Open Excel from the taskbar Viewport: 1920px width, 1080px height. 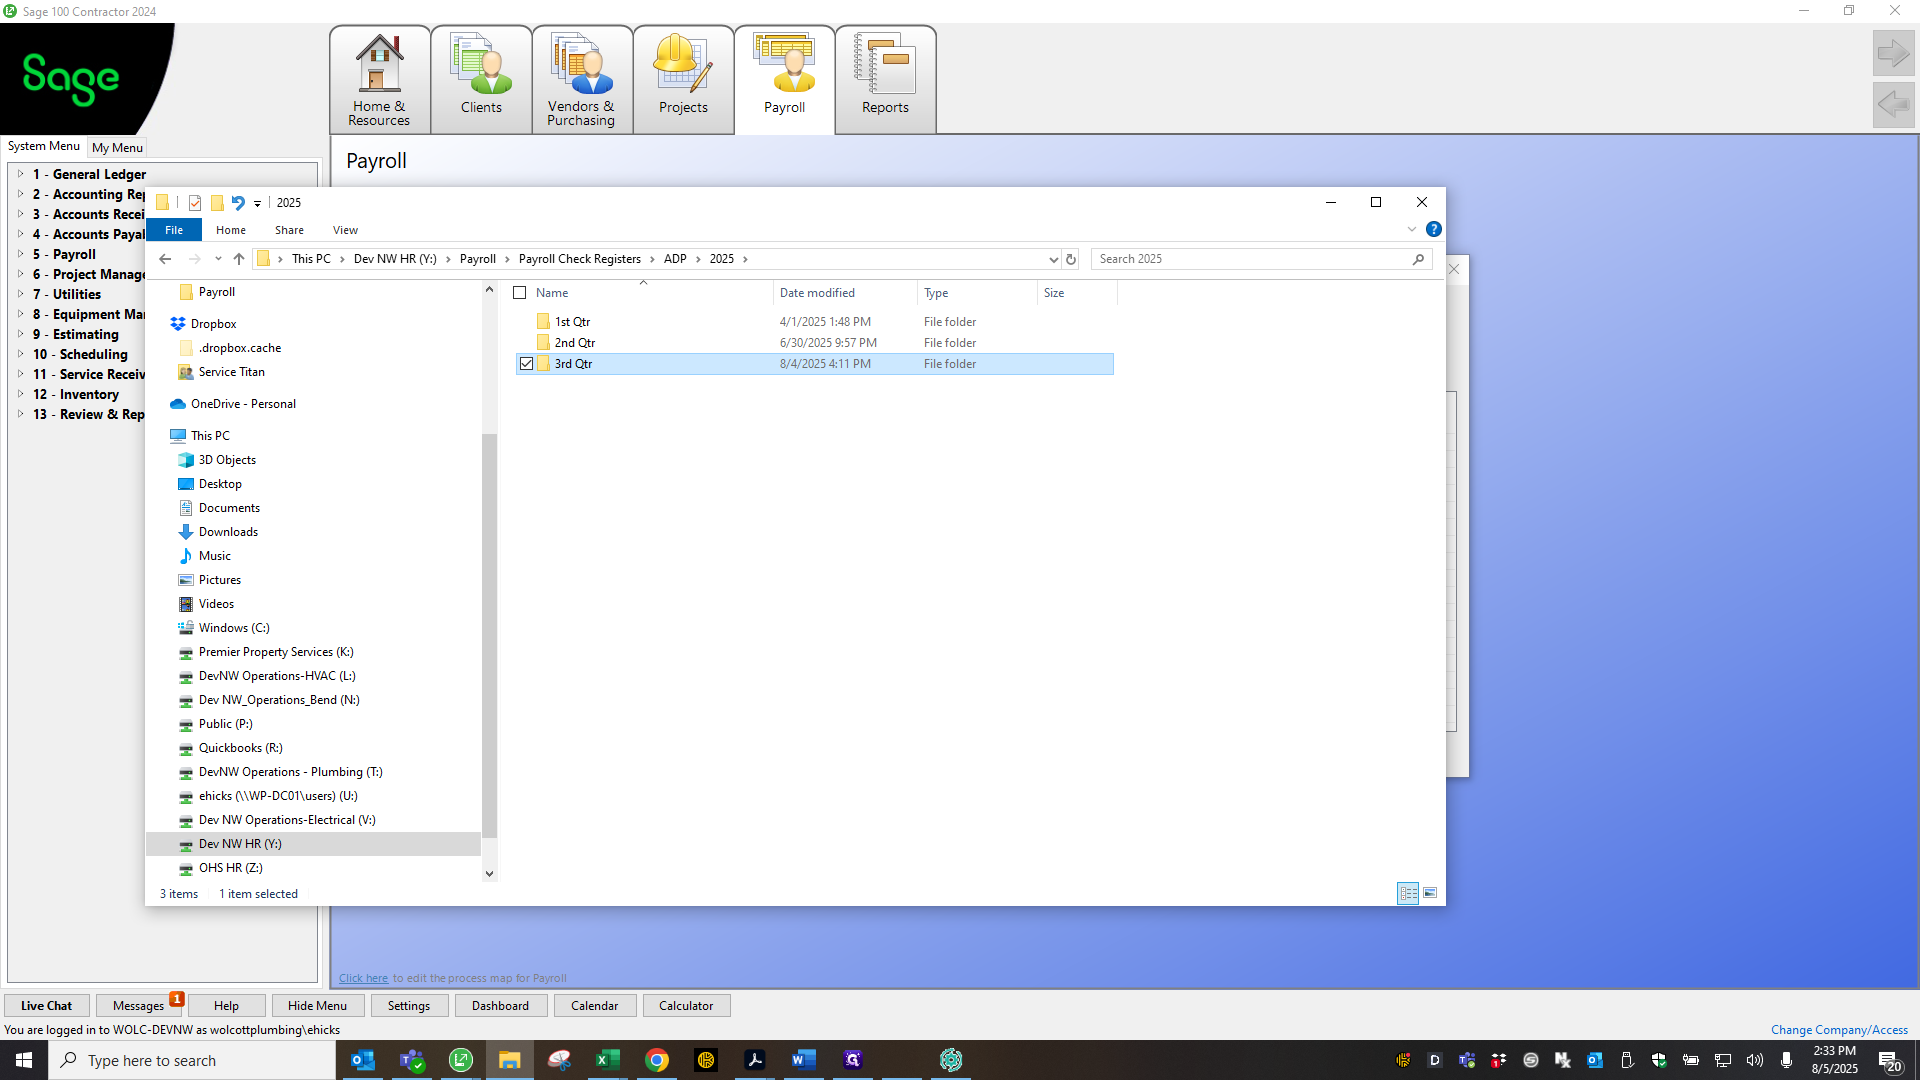607,1060
